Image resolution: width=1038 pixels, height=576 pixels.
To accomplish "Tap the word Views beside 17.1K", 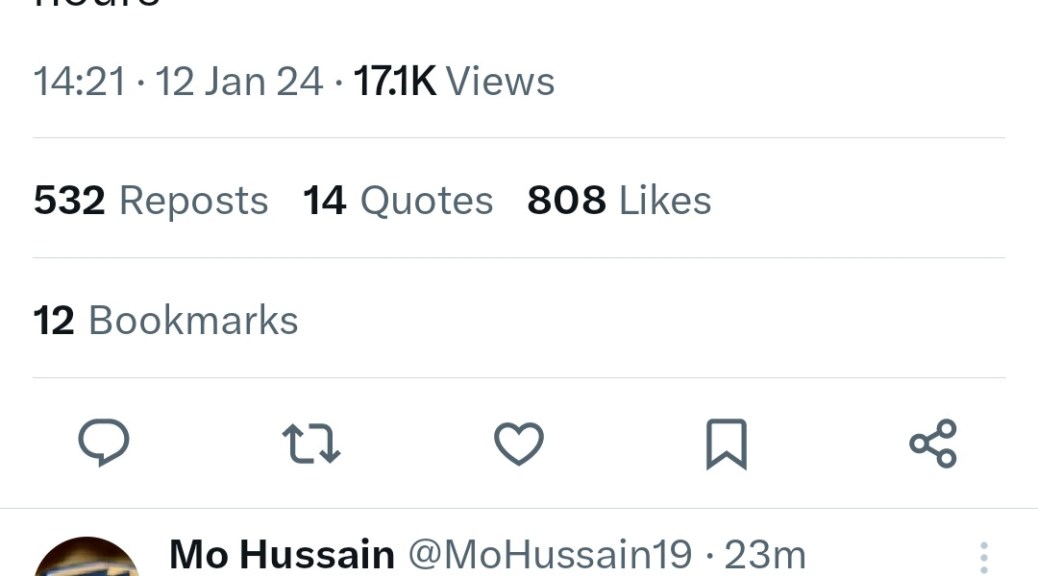I will (500, 81).
